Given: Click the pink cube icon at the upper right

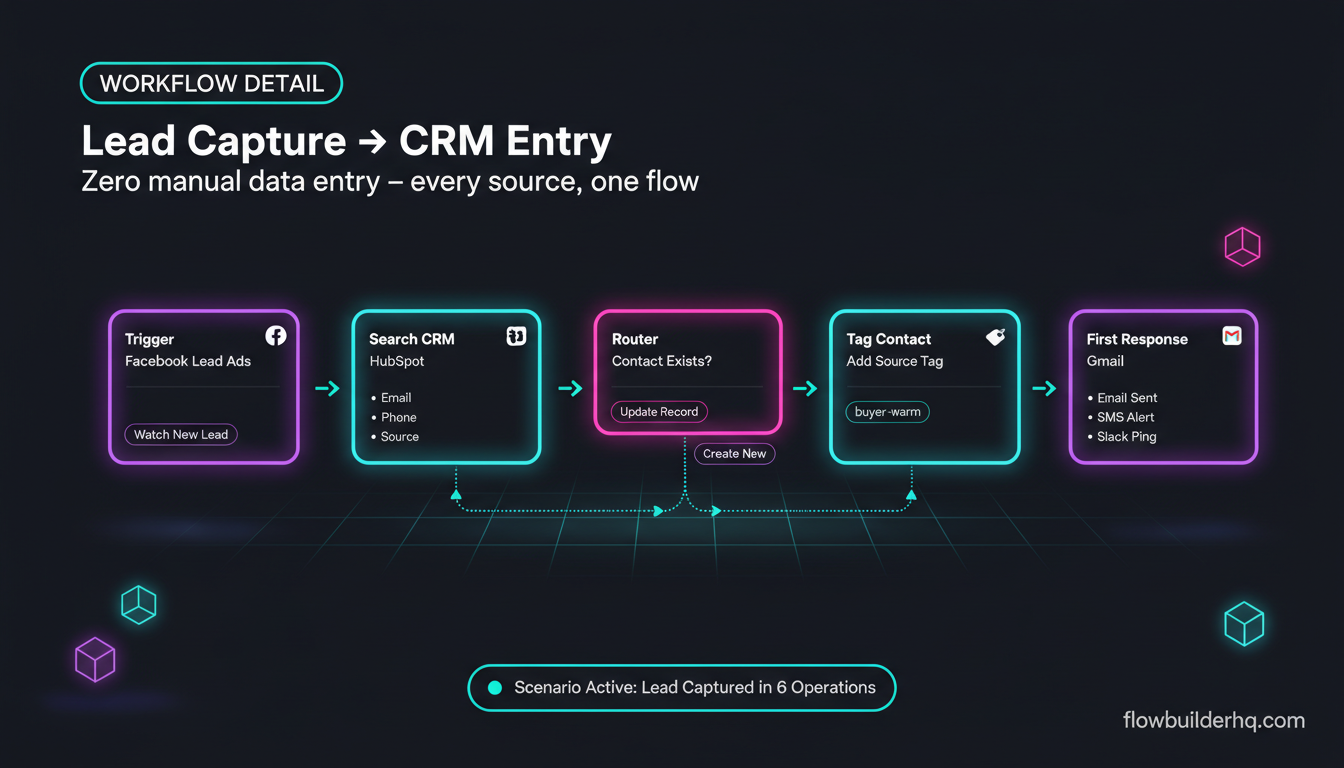Looking at the screenshot, I should (x=1242, y=246).
